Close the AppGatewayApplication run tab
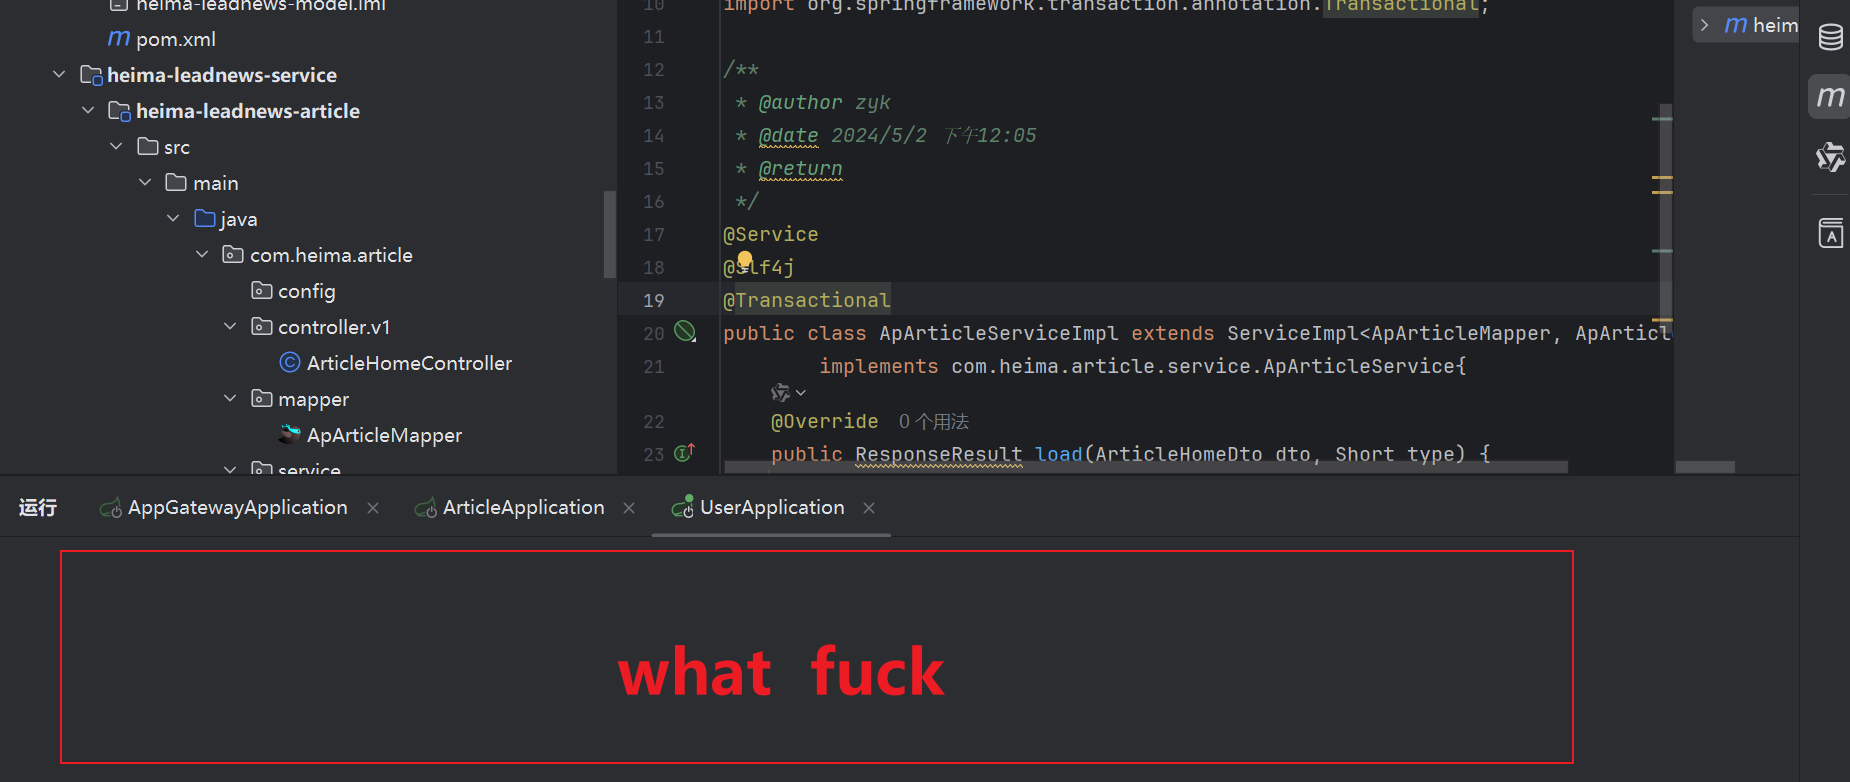The image size is (1850, 782). (x=373, y=508)
